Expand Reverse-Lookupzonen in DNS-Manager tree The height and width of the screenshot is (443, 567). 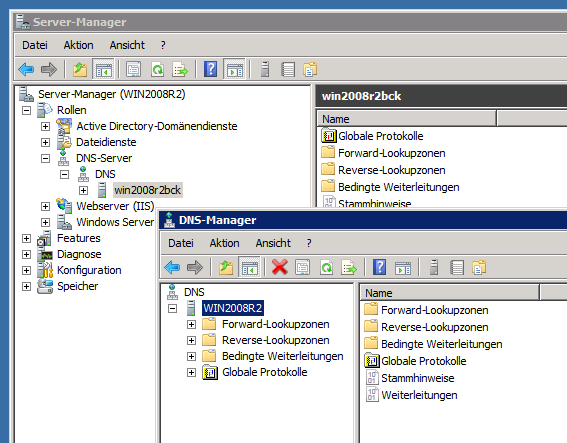(191, 340)
